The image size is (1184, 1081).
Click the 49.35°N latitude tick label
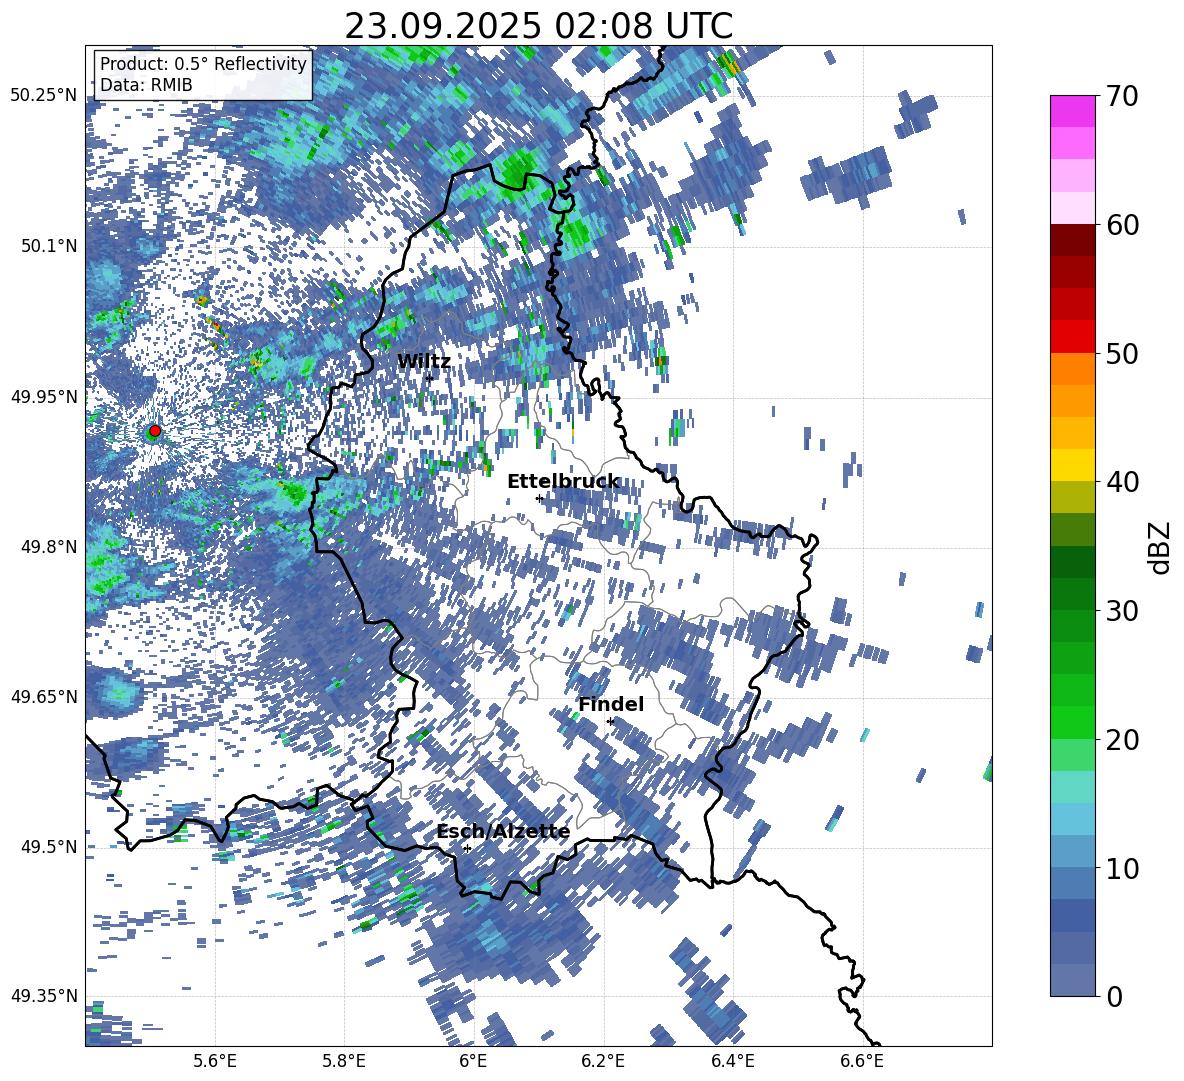(44, 996)
